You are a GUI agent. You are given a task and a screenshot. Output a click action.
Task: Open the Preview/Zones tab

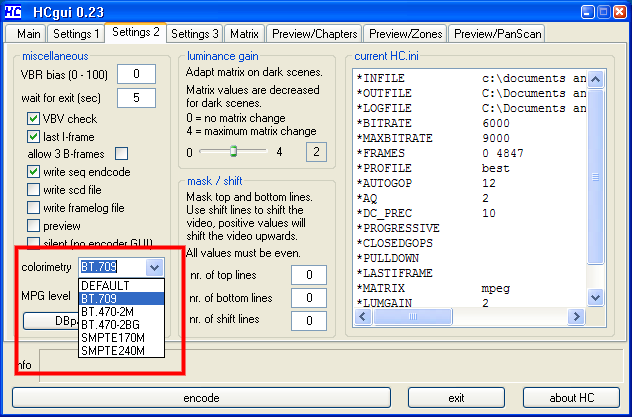coord(405,34)
